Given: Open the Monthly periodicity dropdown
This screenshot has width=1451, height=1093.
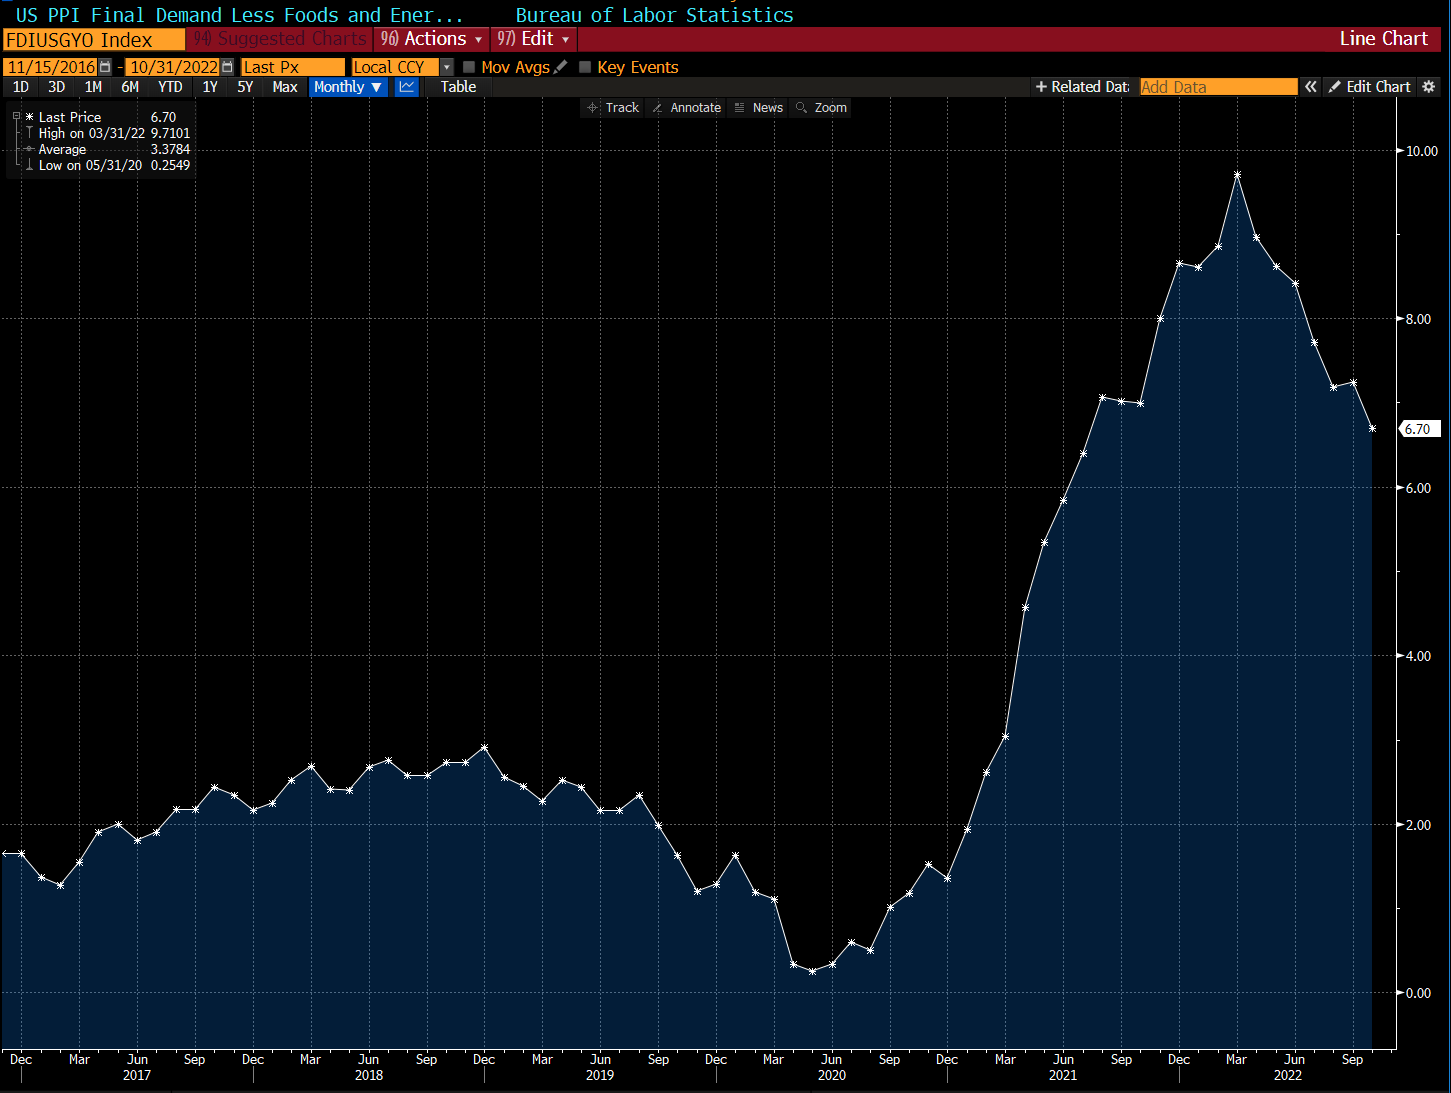Looking at the screenshot, I should coord(347,87).
